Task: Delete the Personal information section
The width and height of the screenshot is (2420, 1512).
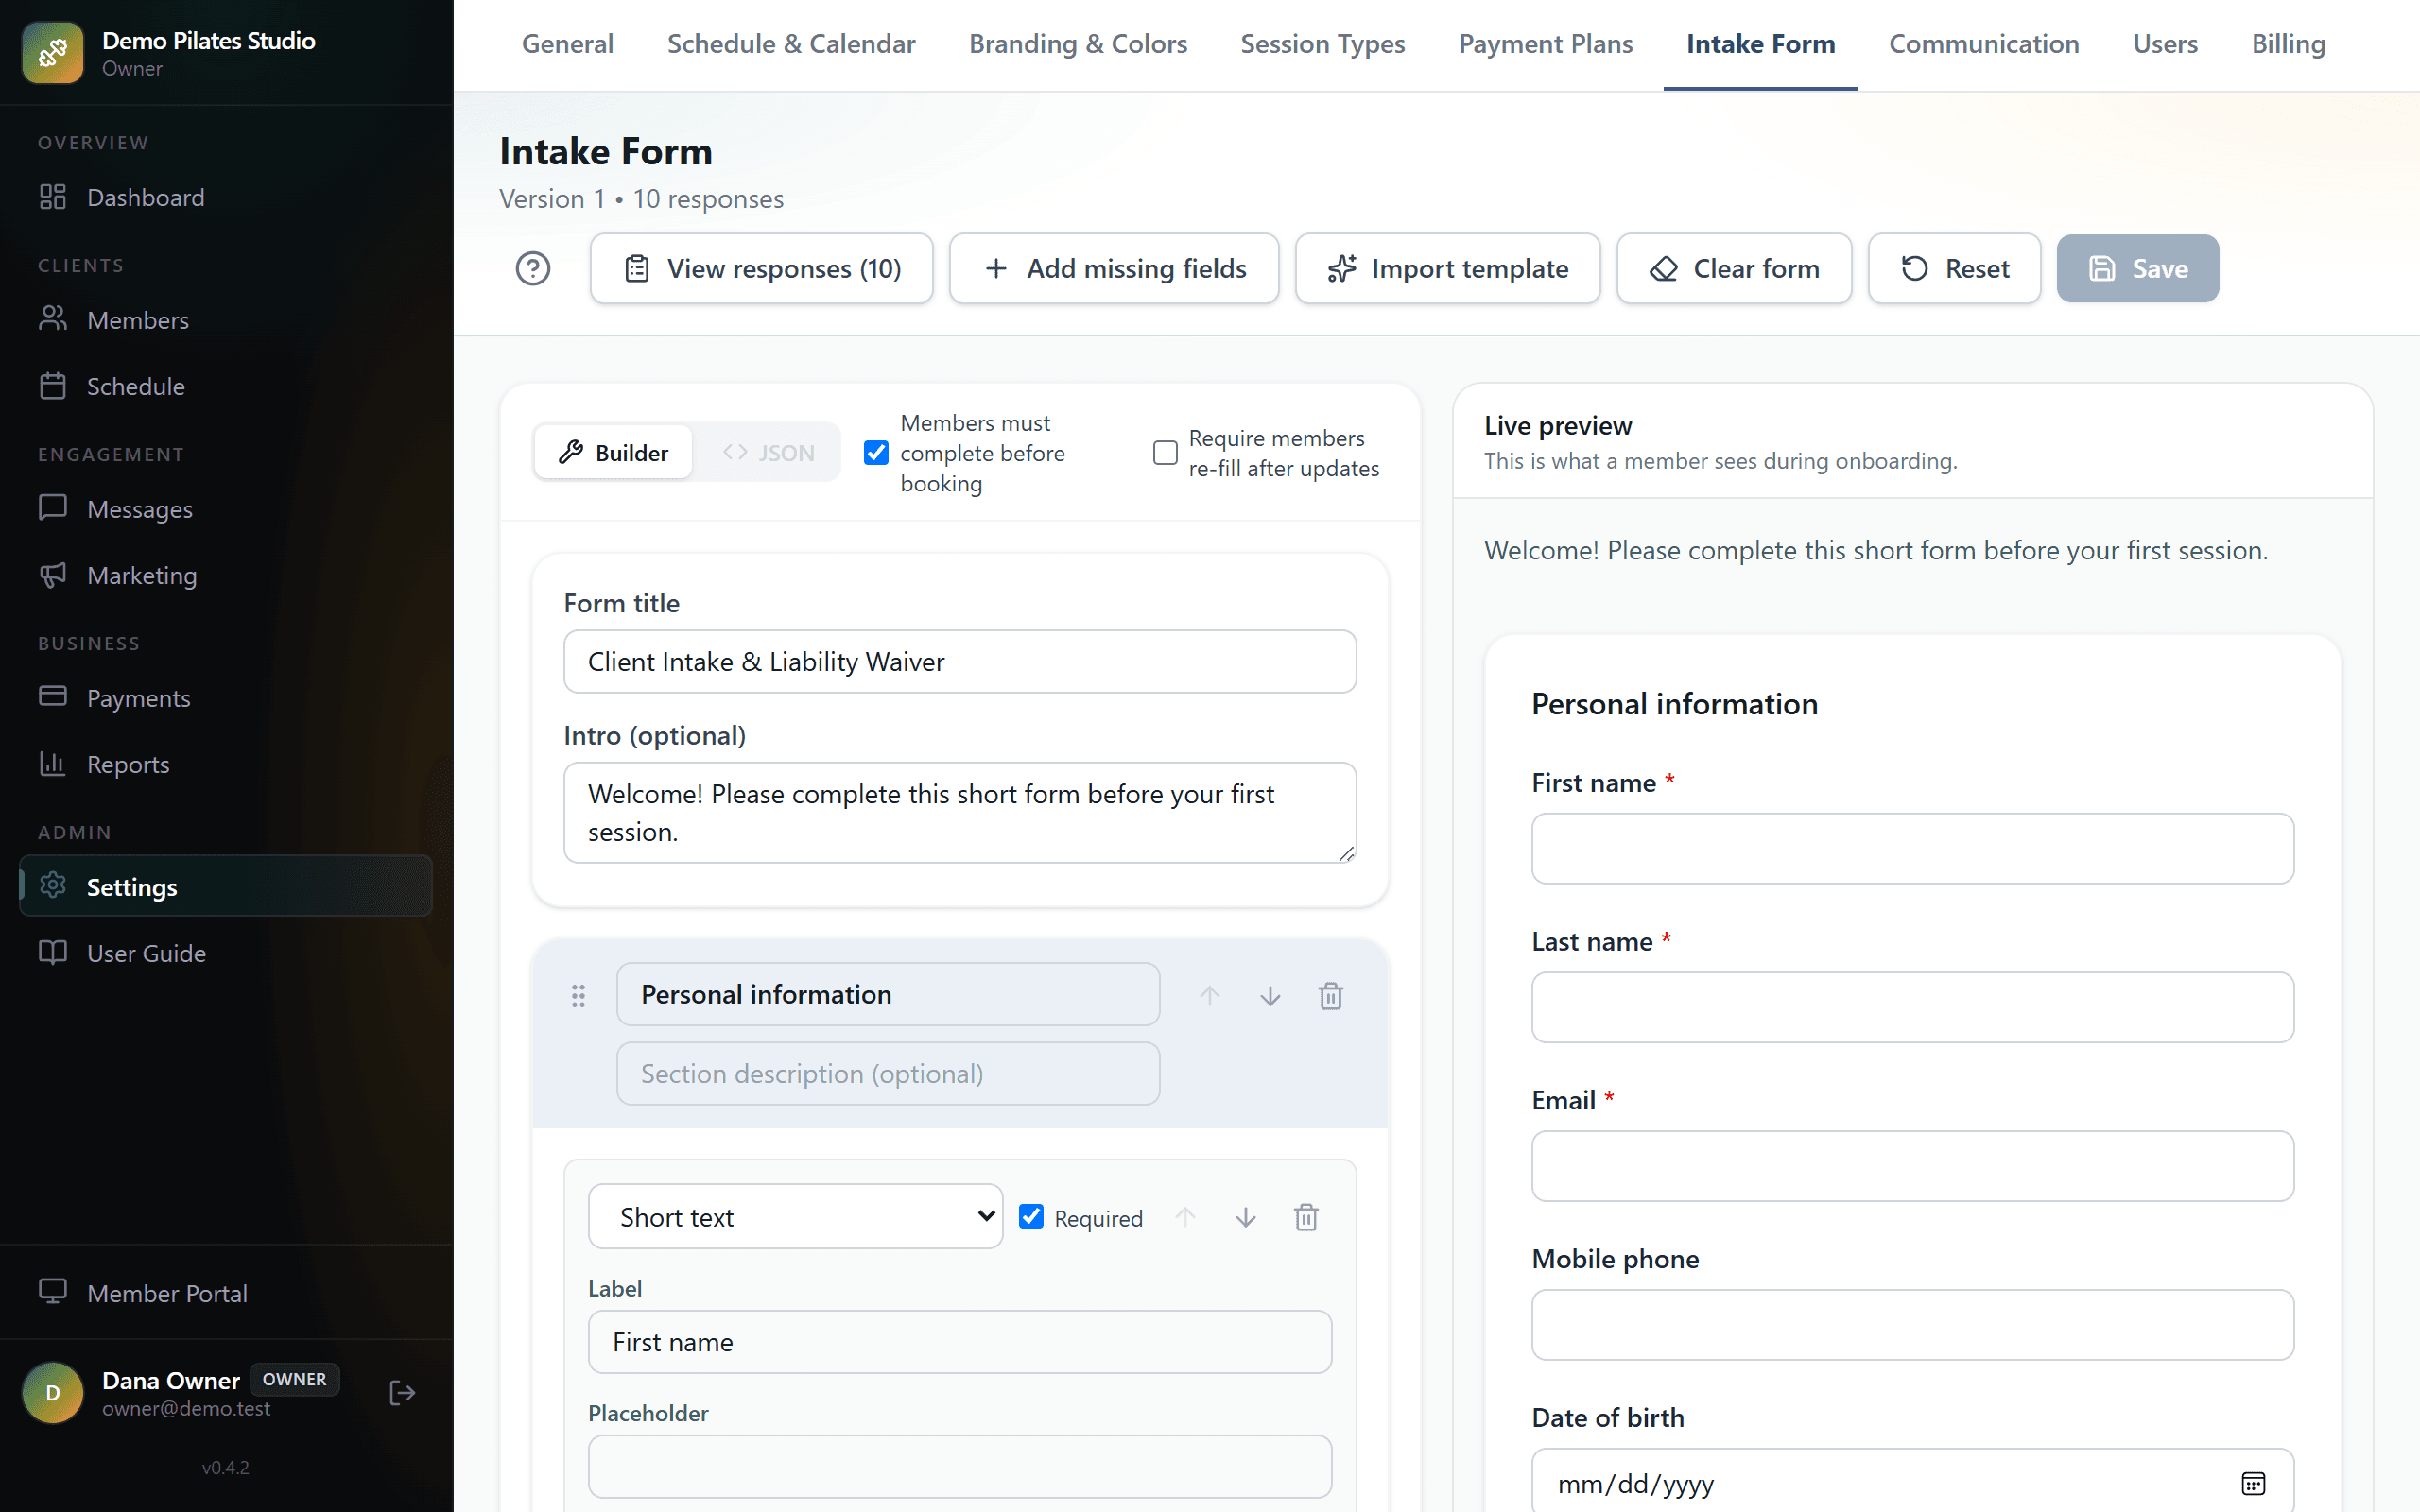Action: click(x=1331, y=996)
